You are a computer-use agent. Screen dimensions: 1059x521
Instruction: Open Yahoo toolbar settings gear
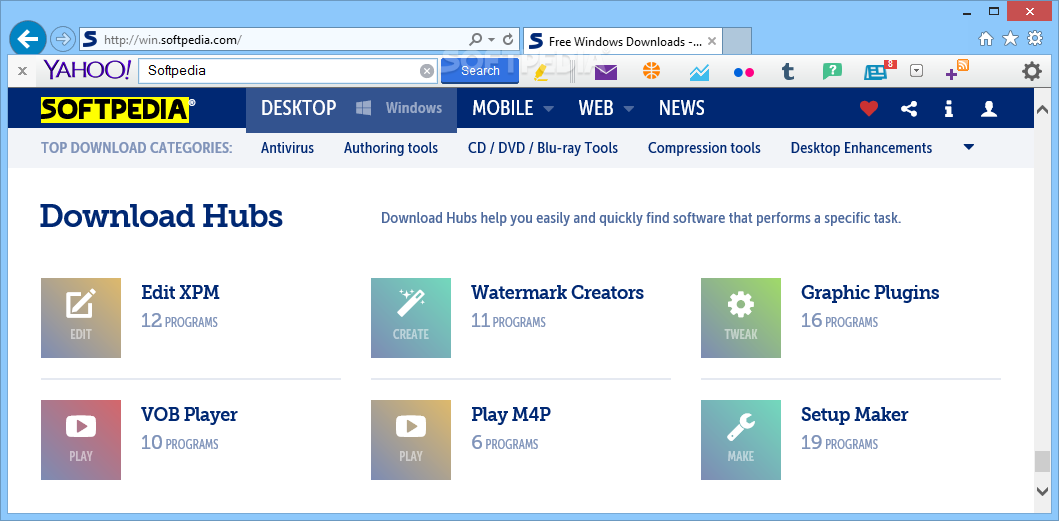click(1031, 71)
